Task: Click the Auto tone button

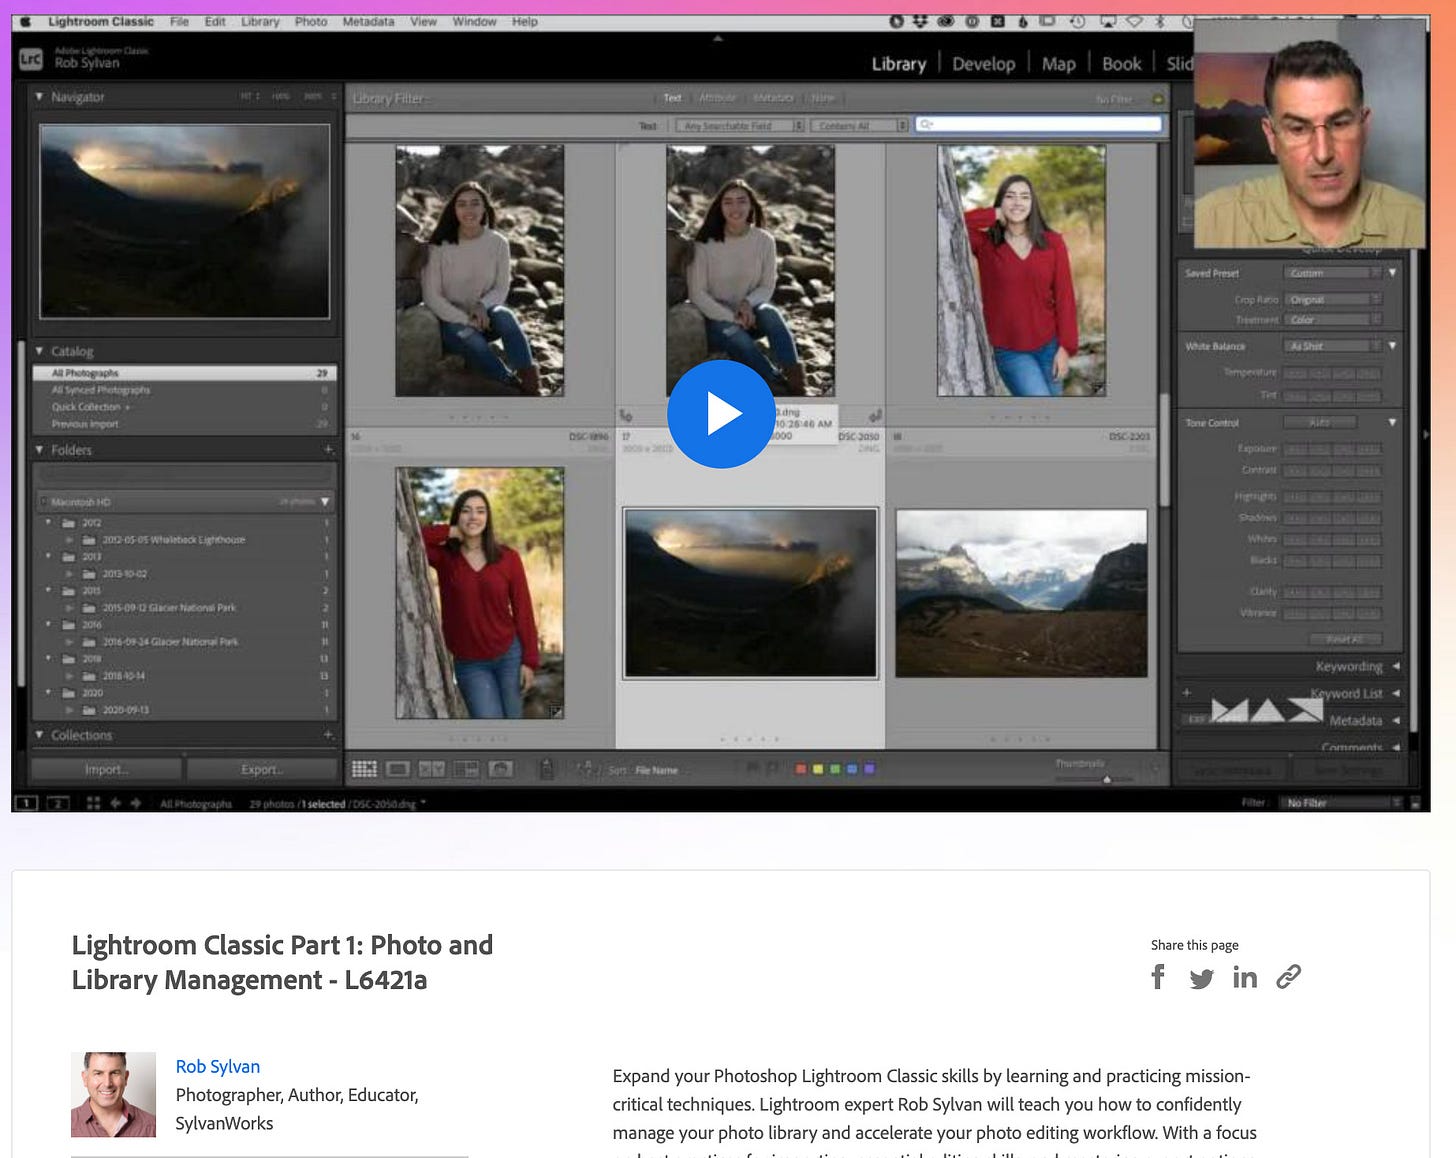Action: 1320,422
